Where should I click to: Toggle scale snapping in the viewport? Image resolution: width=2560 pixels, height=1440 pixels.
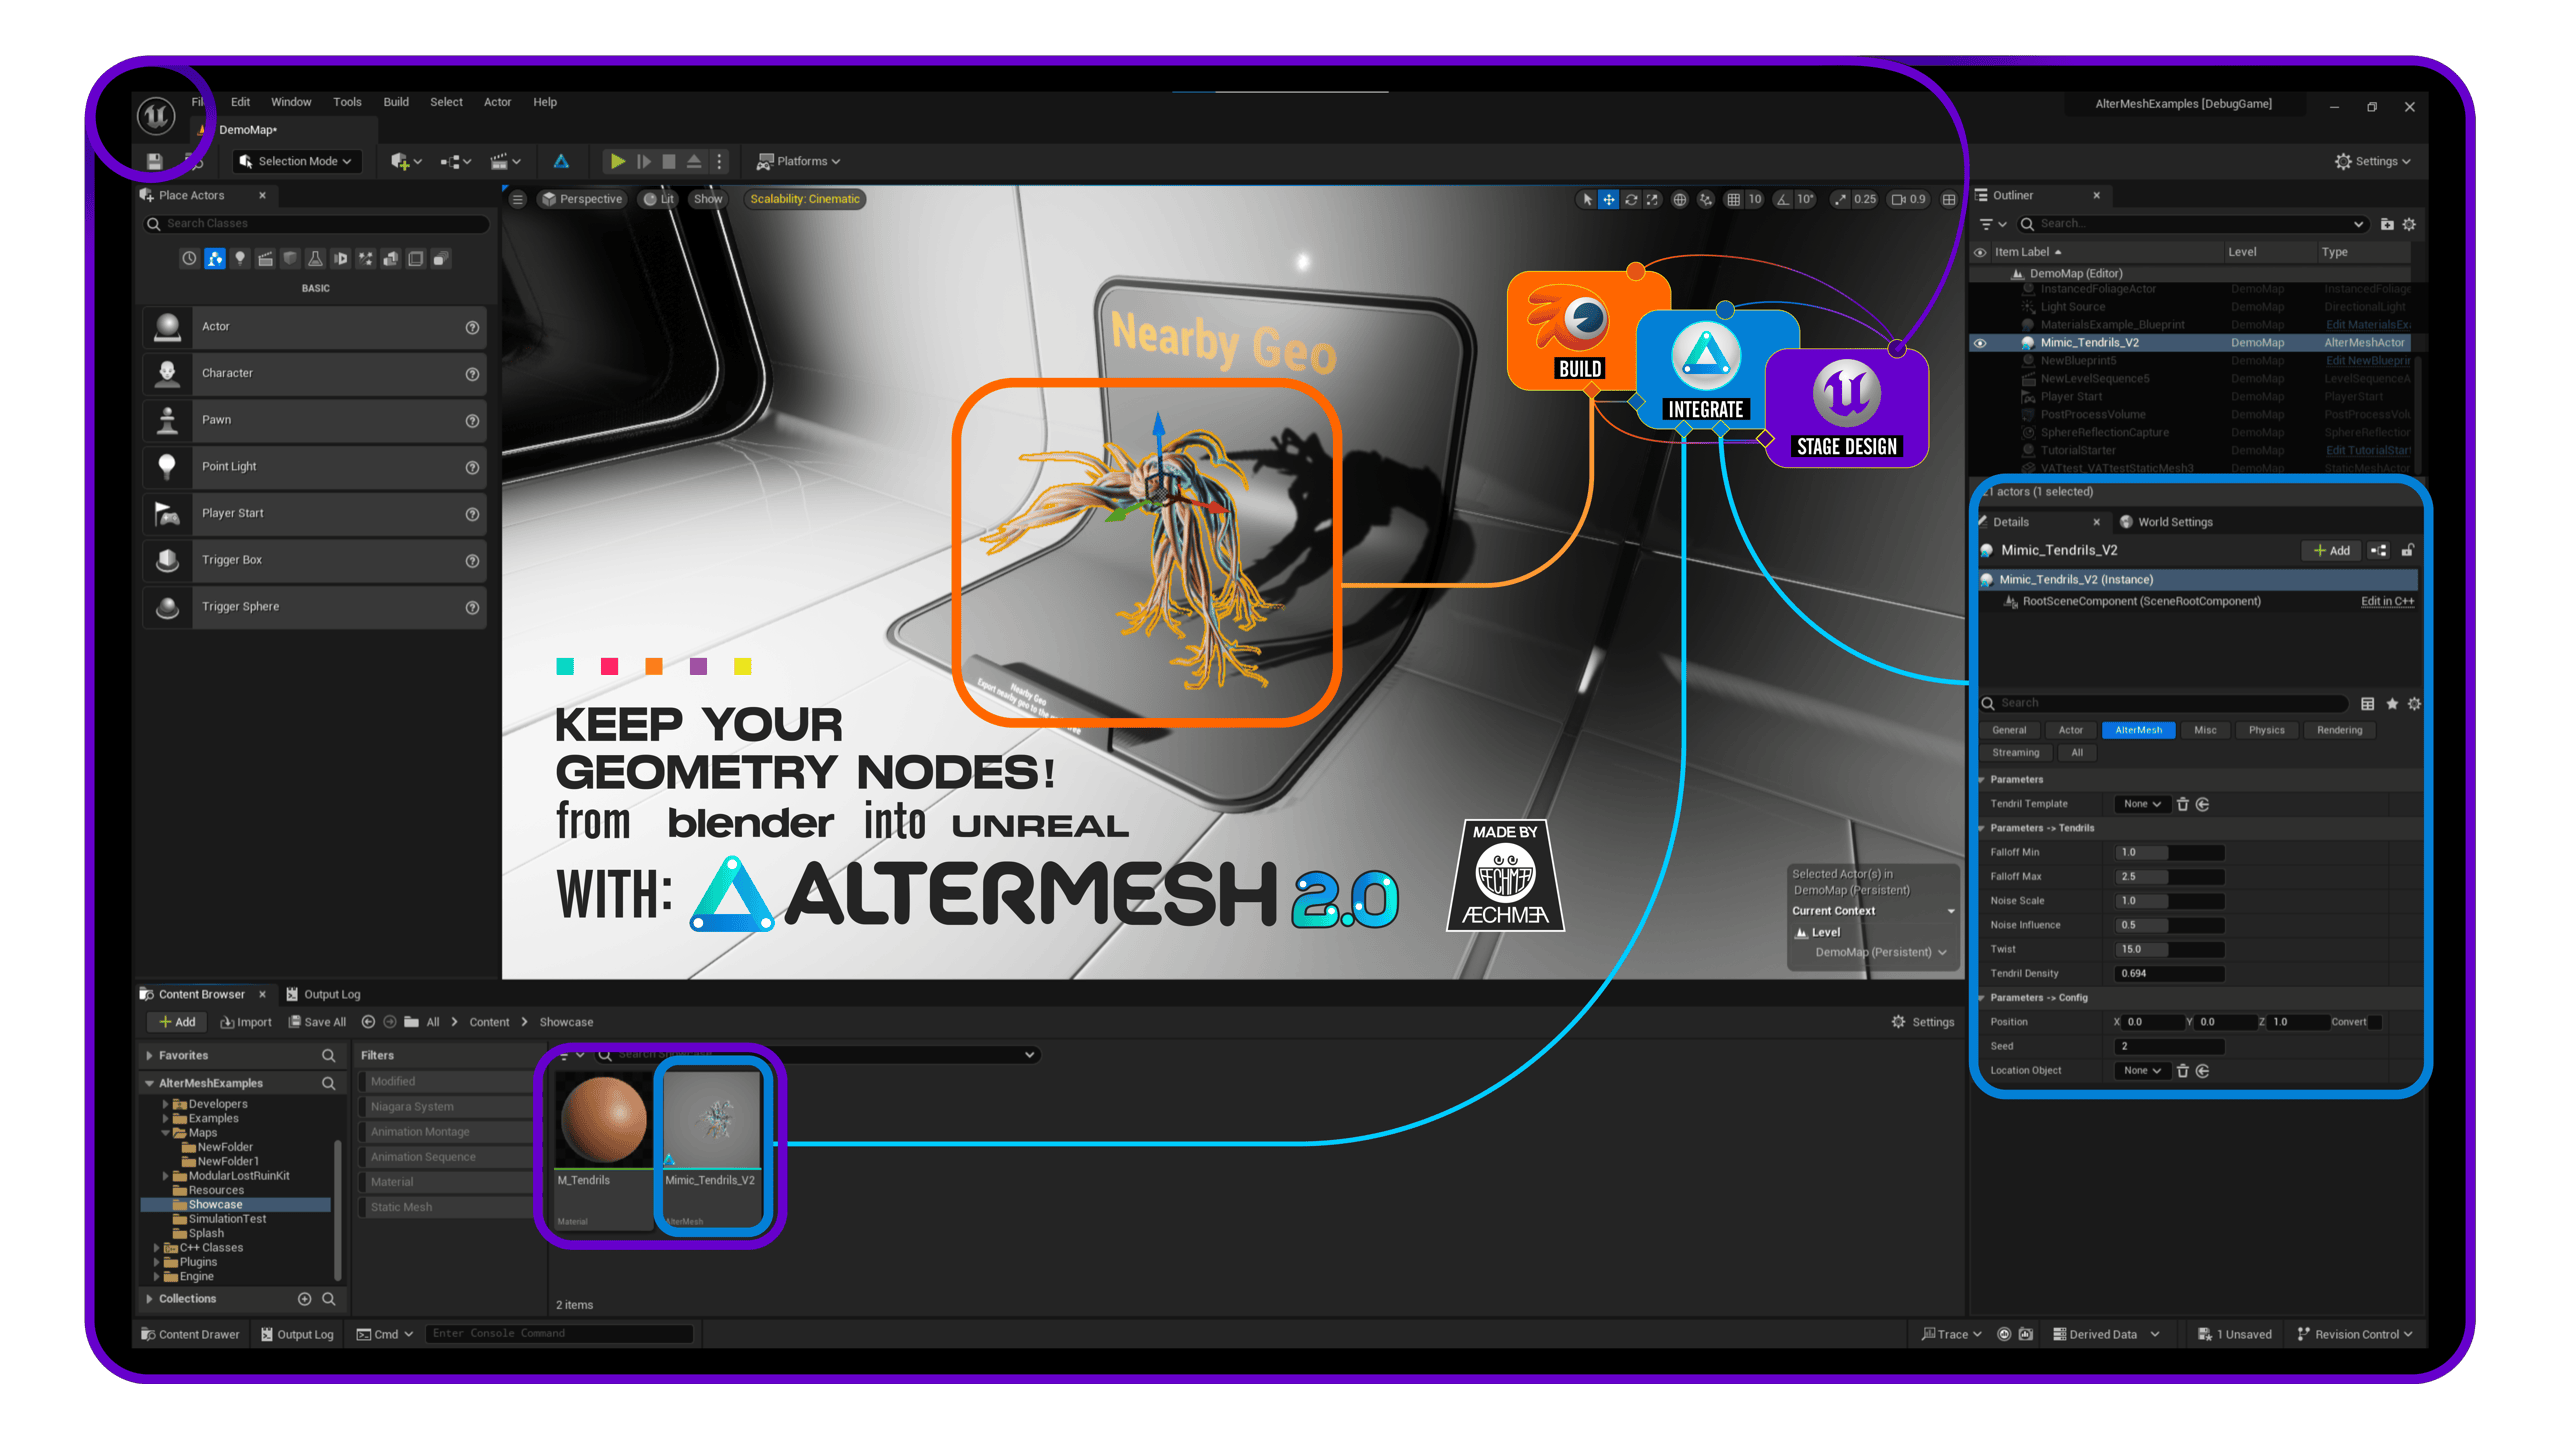click(1840, 199)
